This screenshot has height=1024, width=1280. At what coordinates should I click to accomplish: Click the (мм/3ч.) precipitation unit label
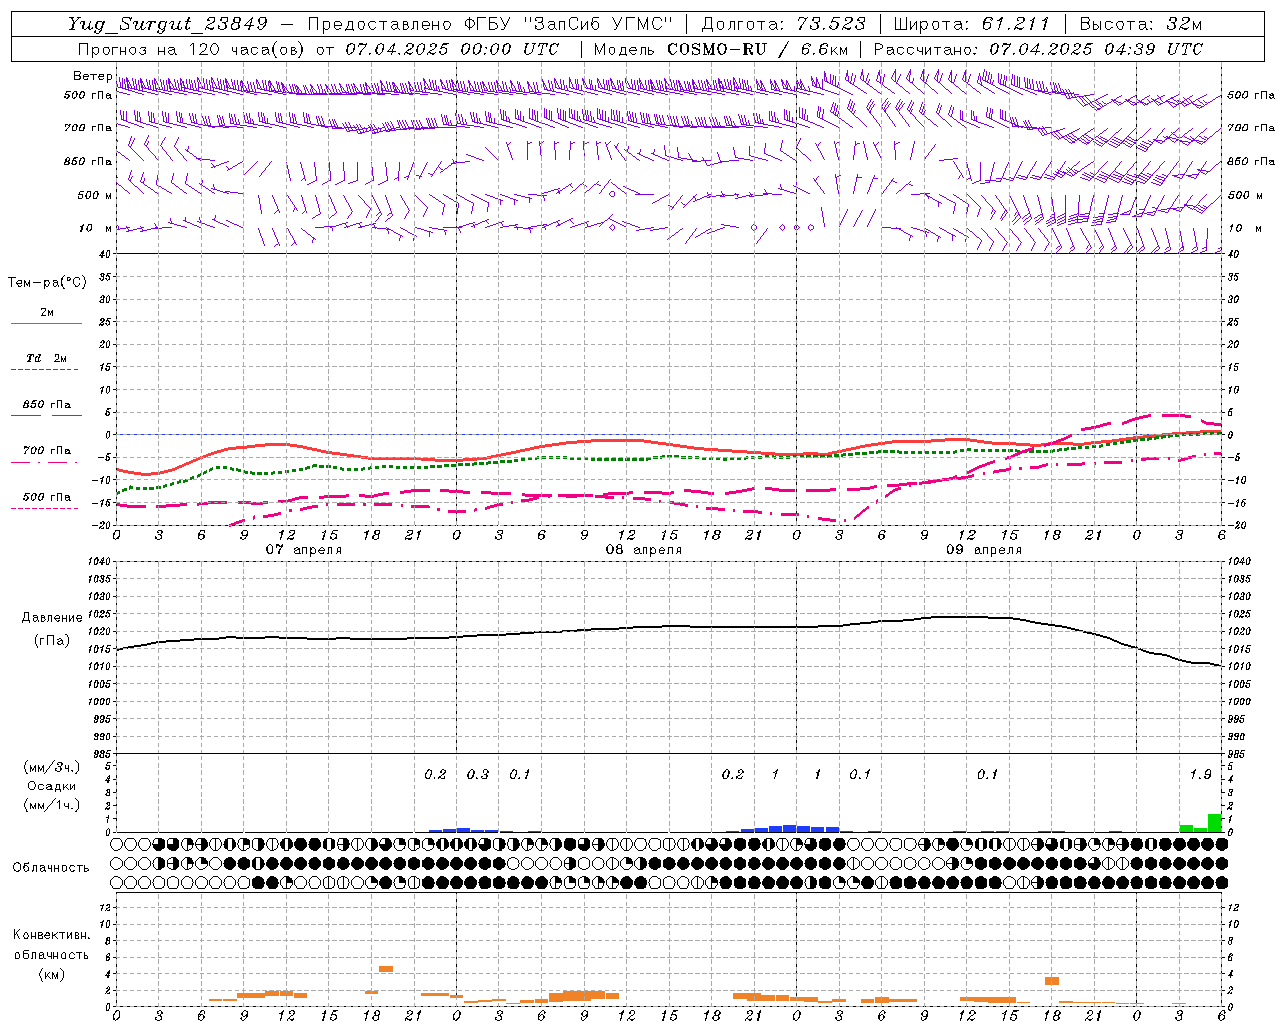click(52, 768)
